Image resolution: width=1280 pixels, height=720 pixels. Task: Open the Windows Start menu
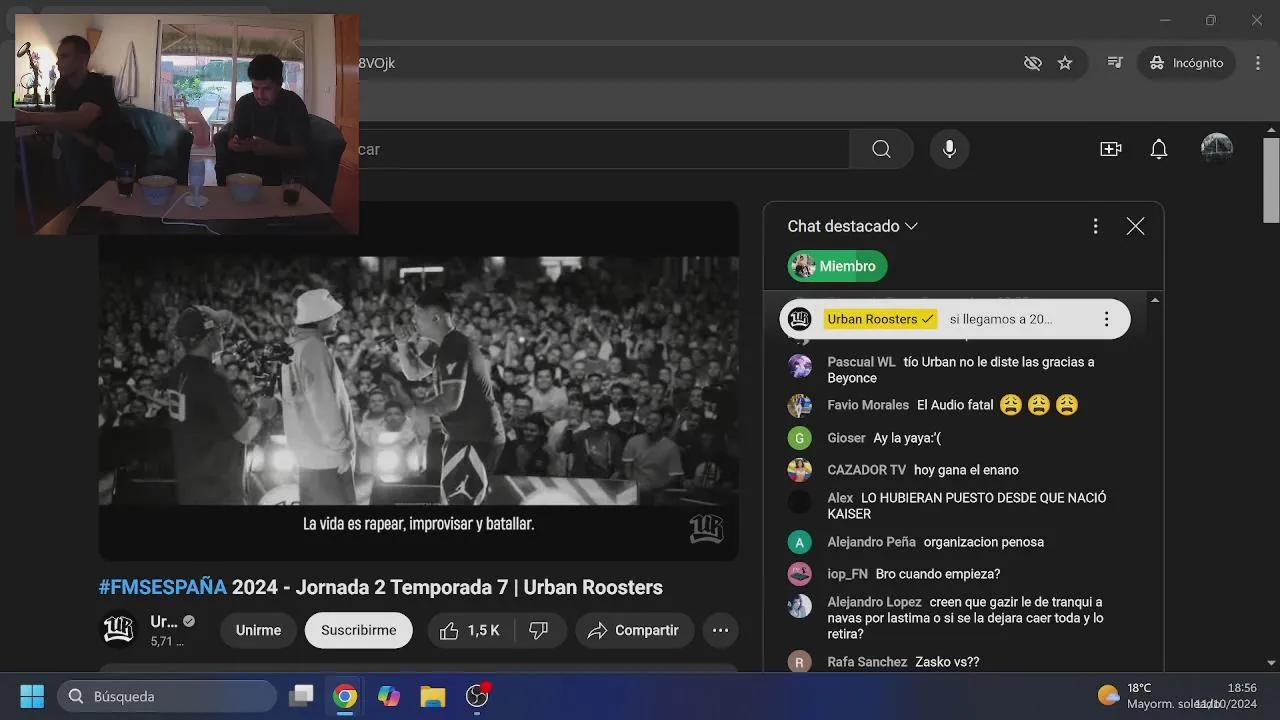point(32,696)
